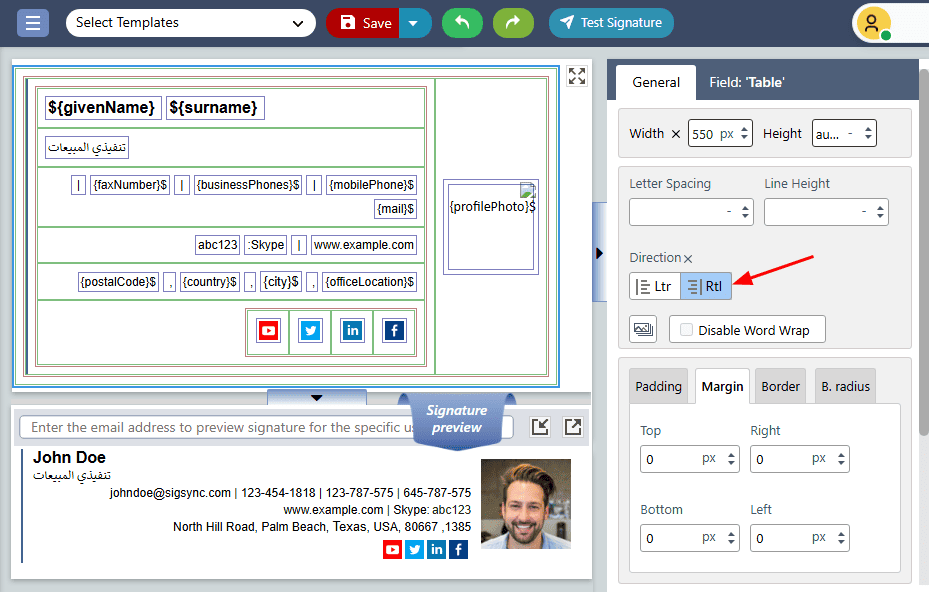Expand the editor to fullscreen
The width and height of the screenshot is (929, 592).
coord(576,76)
